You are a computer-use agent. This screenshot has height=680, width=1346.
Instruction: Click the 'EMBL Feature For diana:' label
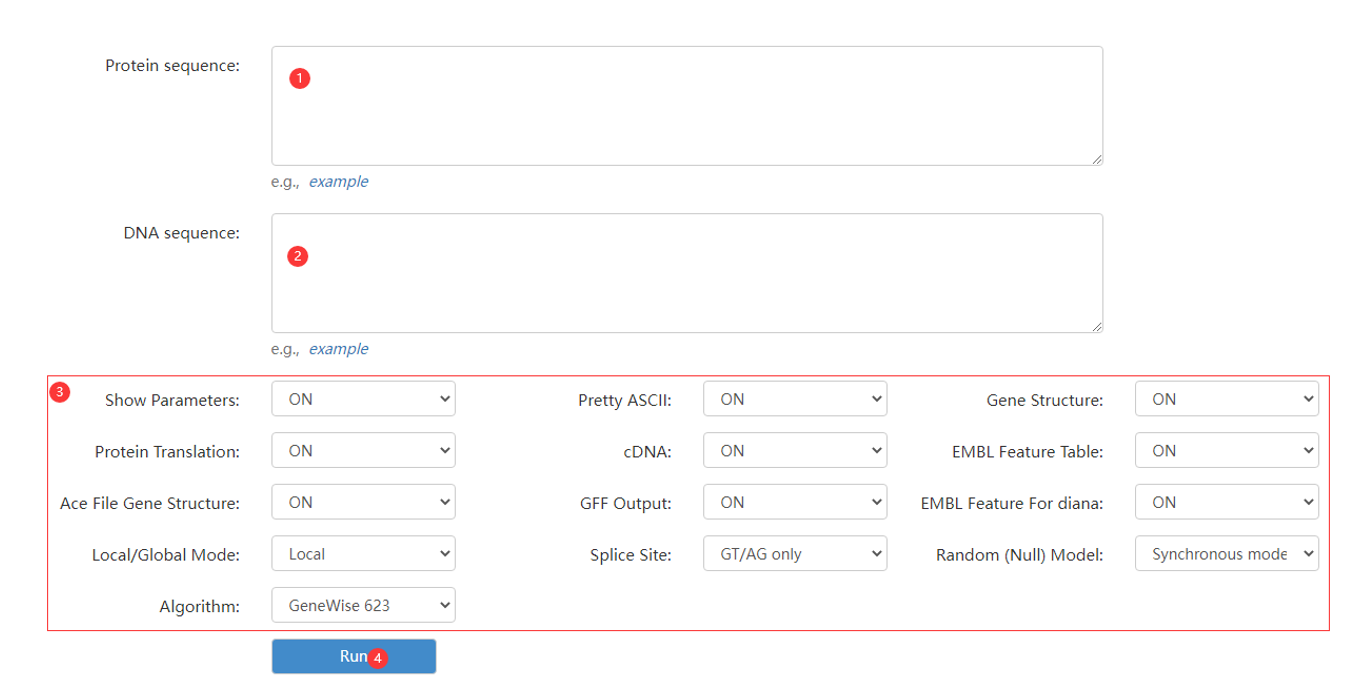click(1012, 503)
